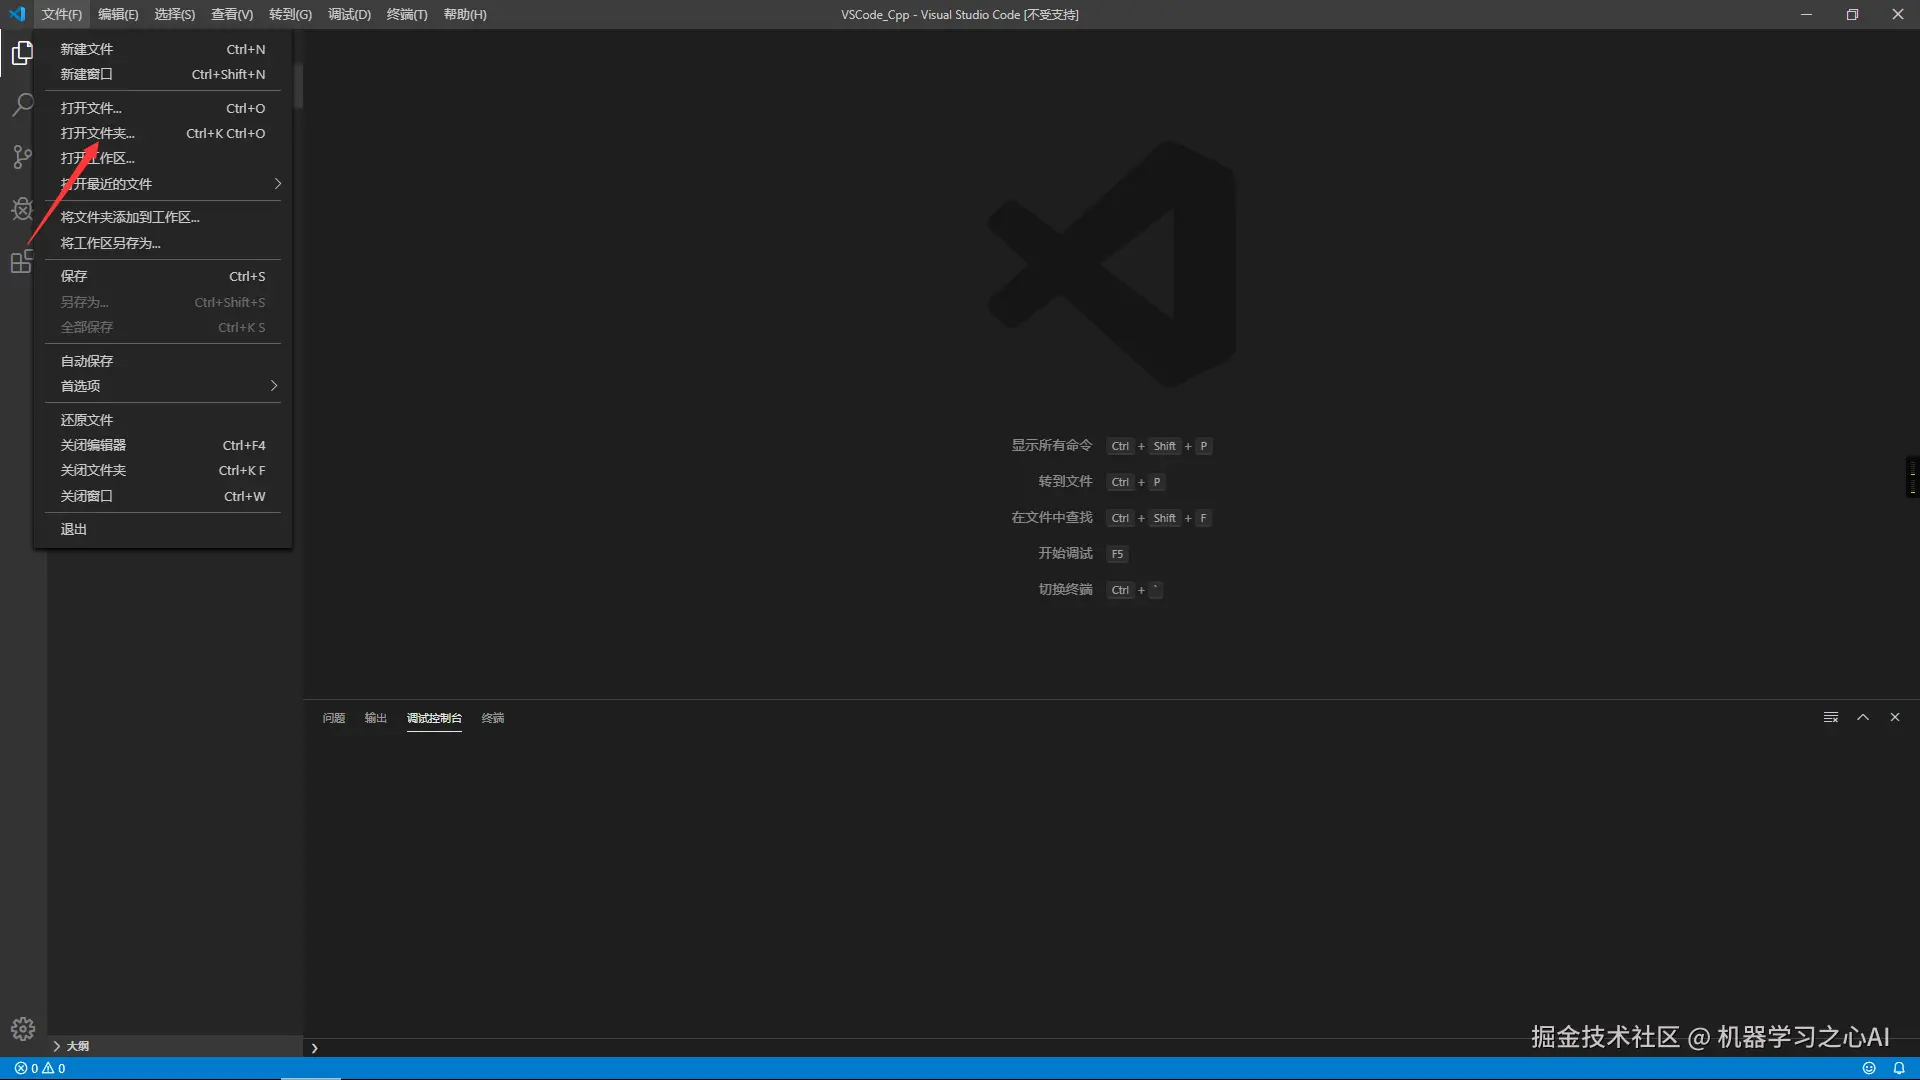Click the debug console input prompt chevron
Image resolution: width=1920 pixels, height=1080 pixels.
(x=314, y=1048)
